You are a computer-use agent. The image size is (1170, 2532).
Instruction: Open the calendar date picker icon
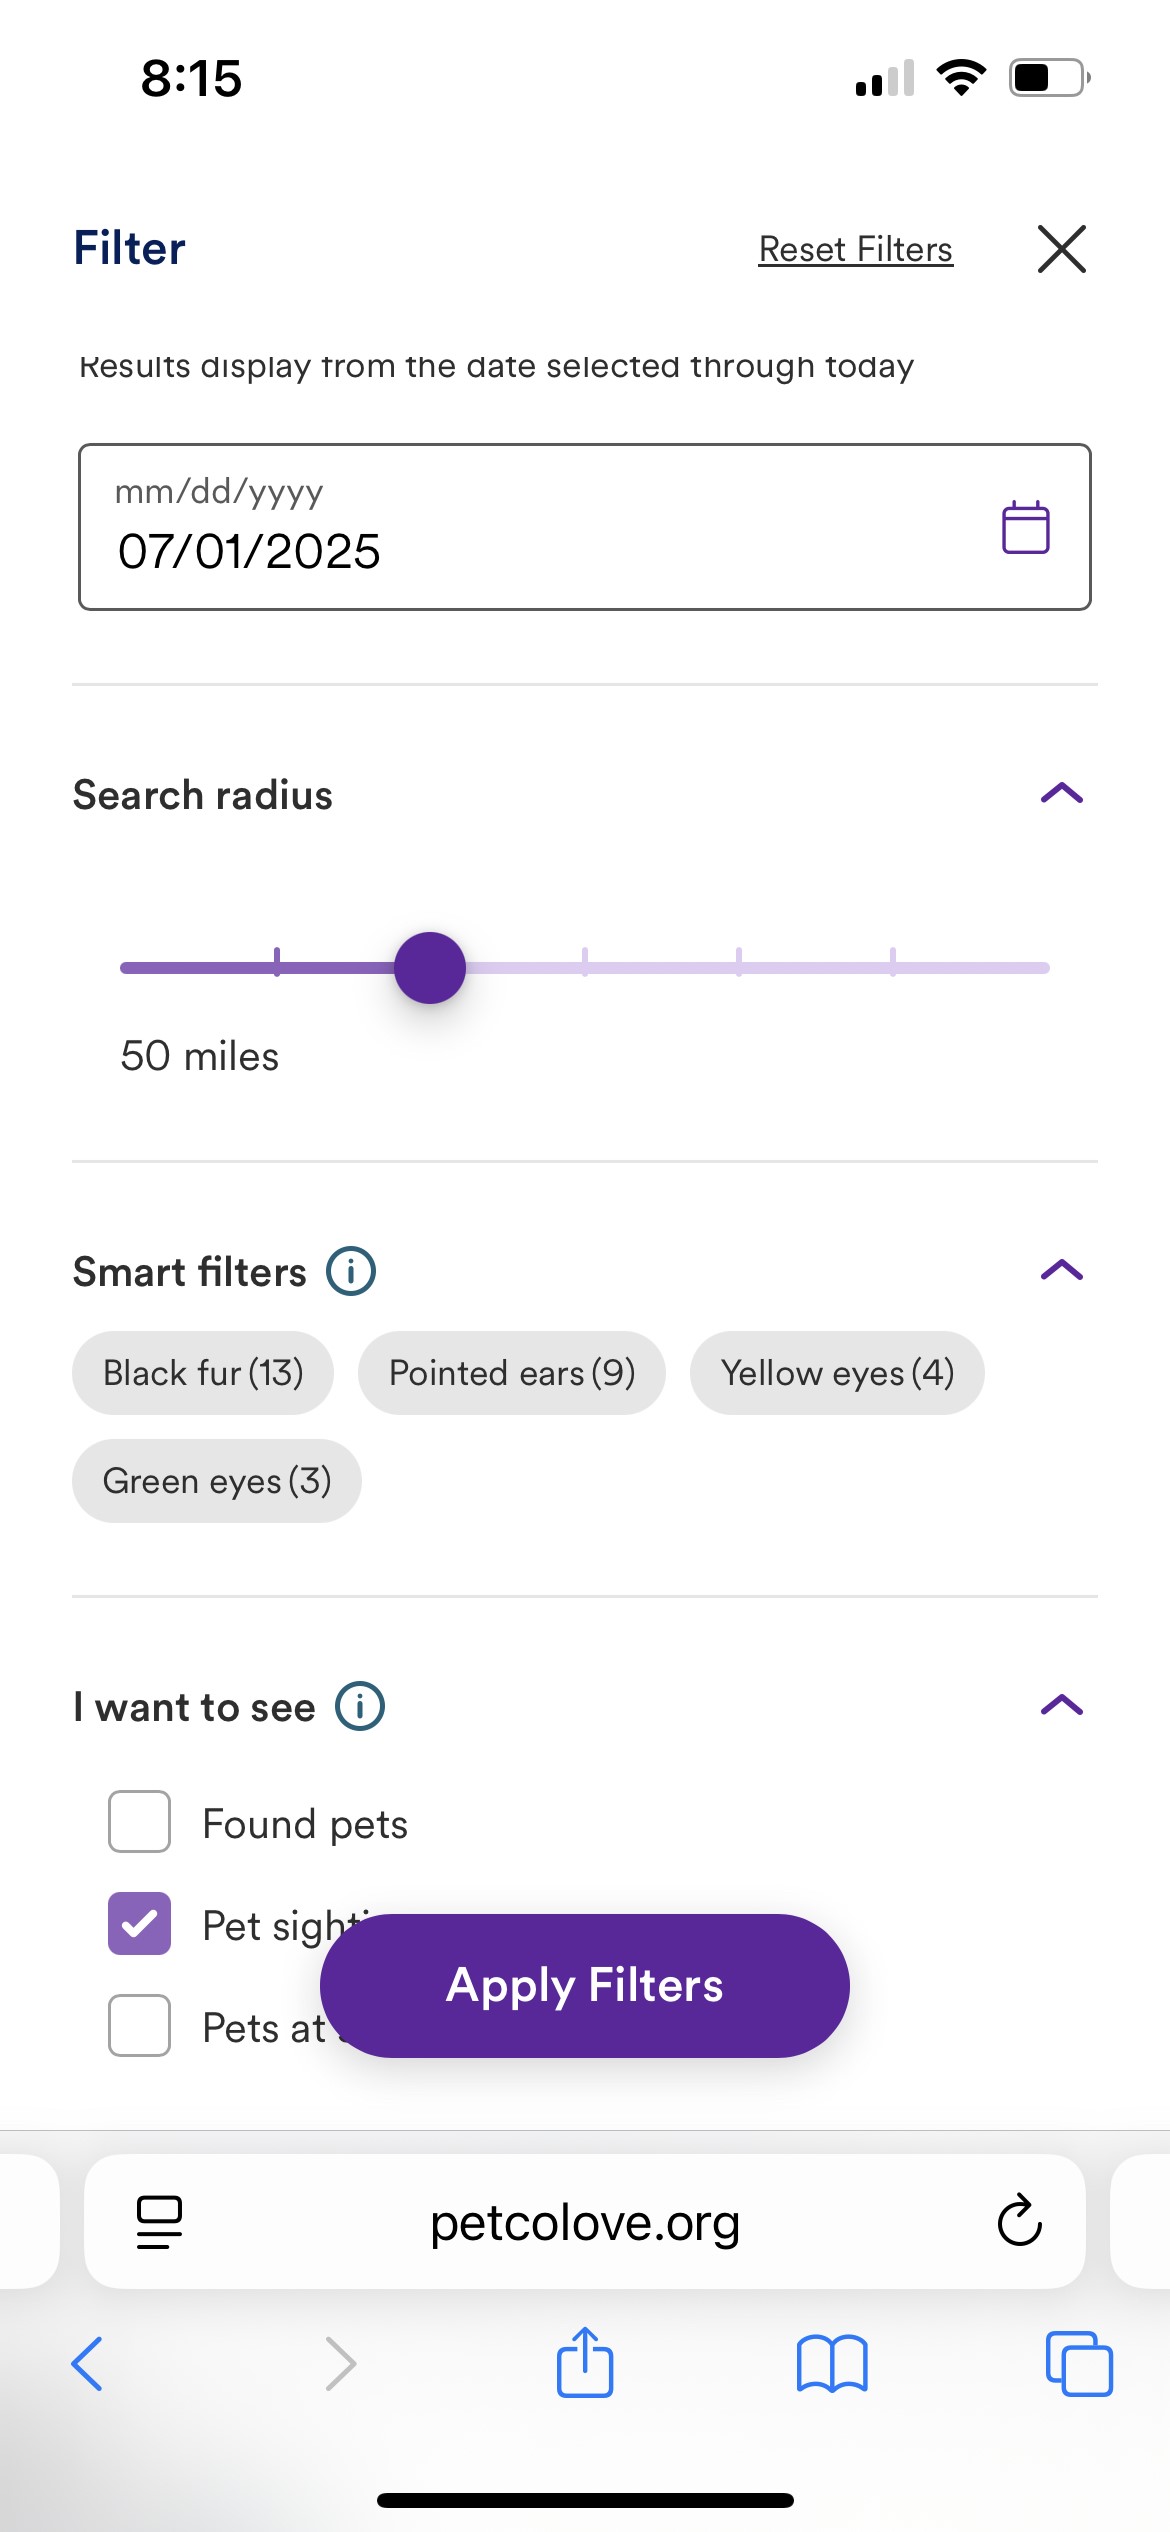(1025, 527)
